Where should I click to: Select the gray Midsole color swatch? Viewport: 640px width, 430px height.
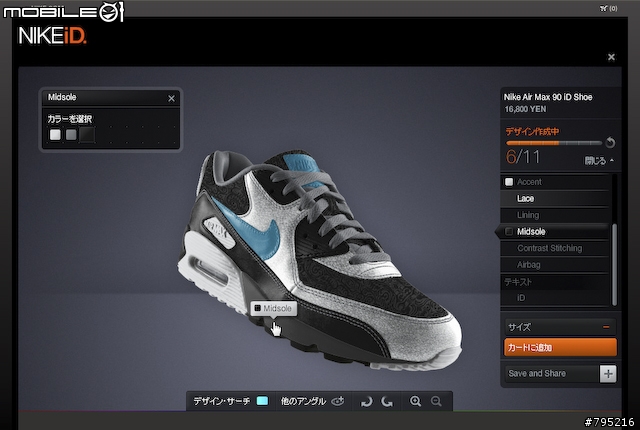click(x=71, y=135)
